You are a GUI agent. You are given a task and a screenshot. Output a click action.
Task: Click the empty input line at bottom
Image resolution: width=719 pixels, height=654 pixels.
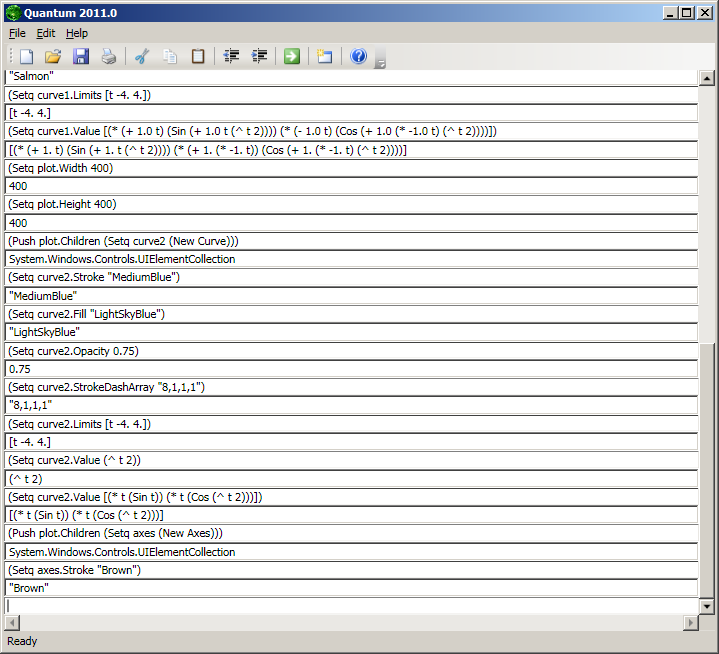point(351,606)
